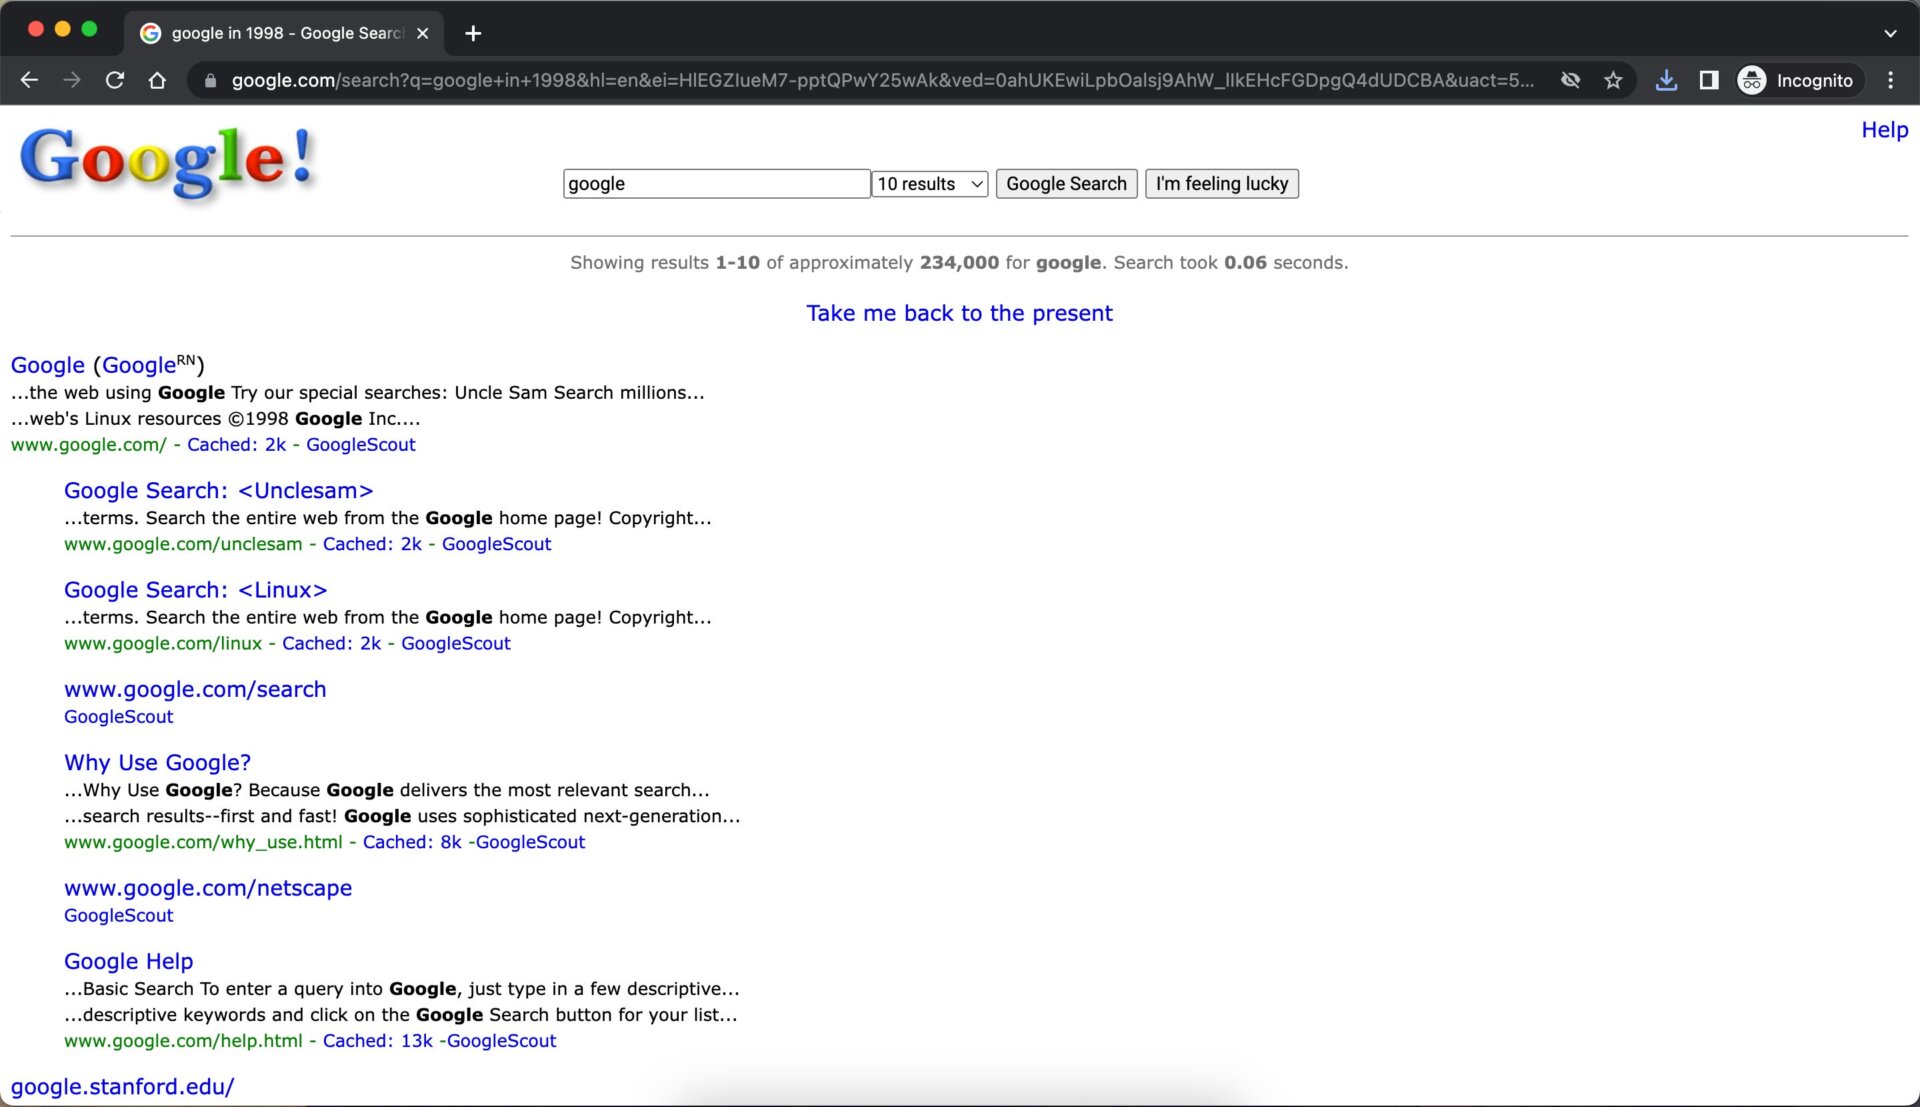Image resolution: width=1920 pixels, height=1107 pixels.
Task: Click inside the google search input field
Action: (716, 183)
